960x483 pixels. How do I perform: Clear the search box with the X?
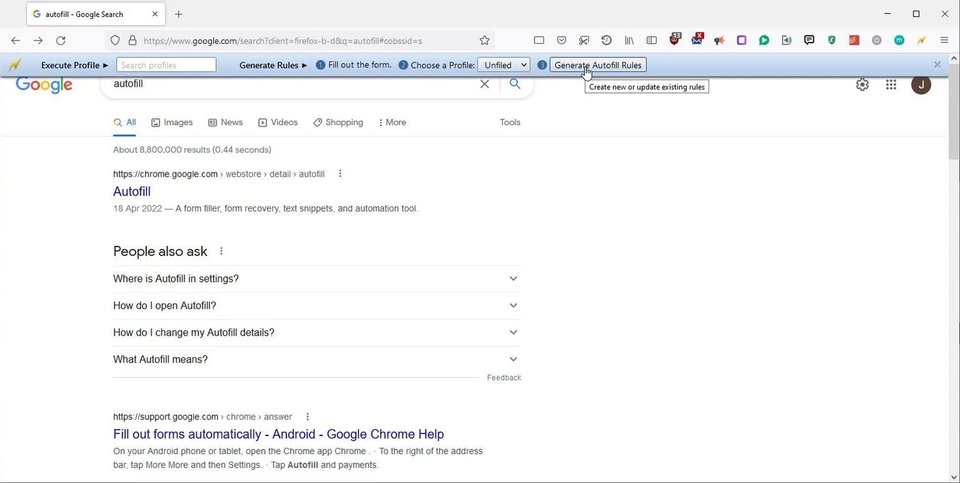[484, 84]
